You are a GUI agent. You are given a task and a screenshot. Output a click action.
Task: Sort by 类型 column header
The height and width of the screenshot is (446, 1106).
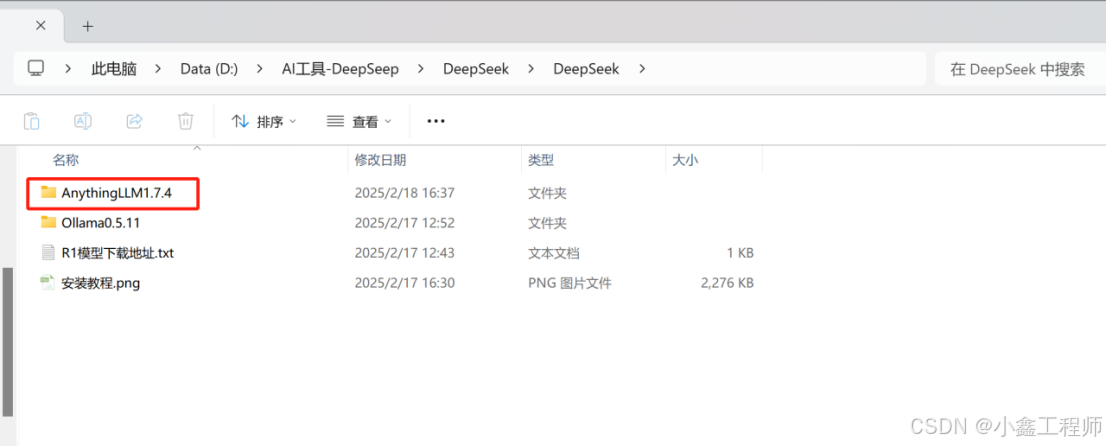pyautogui.click(x=541, y=160)
